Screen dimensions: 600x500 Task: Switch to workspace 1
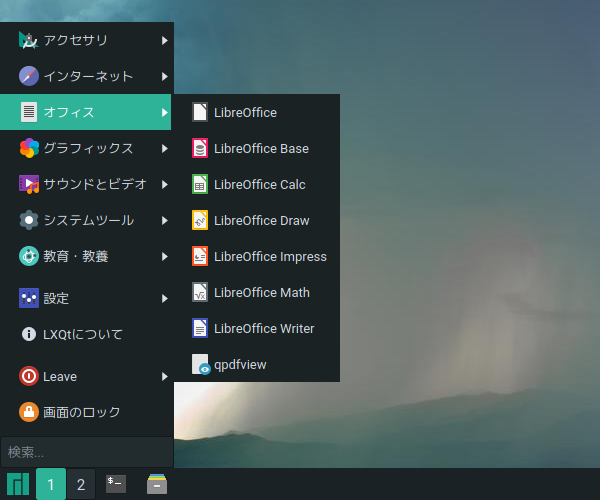coord(51,484)
